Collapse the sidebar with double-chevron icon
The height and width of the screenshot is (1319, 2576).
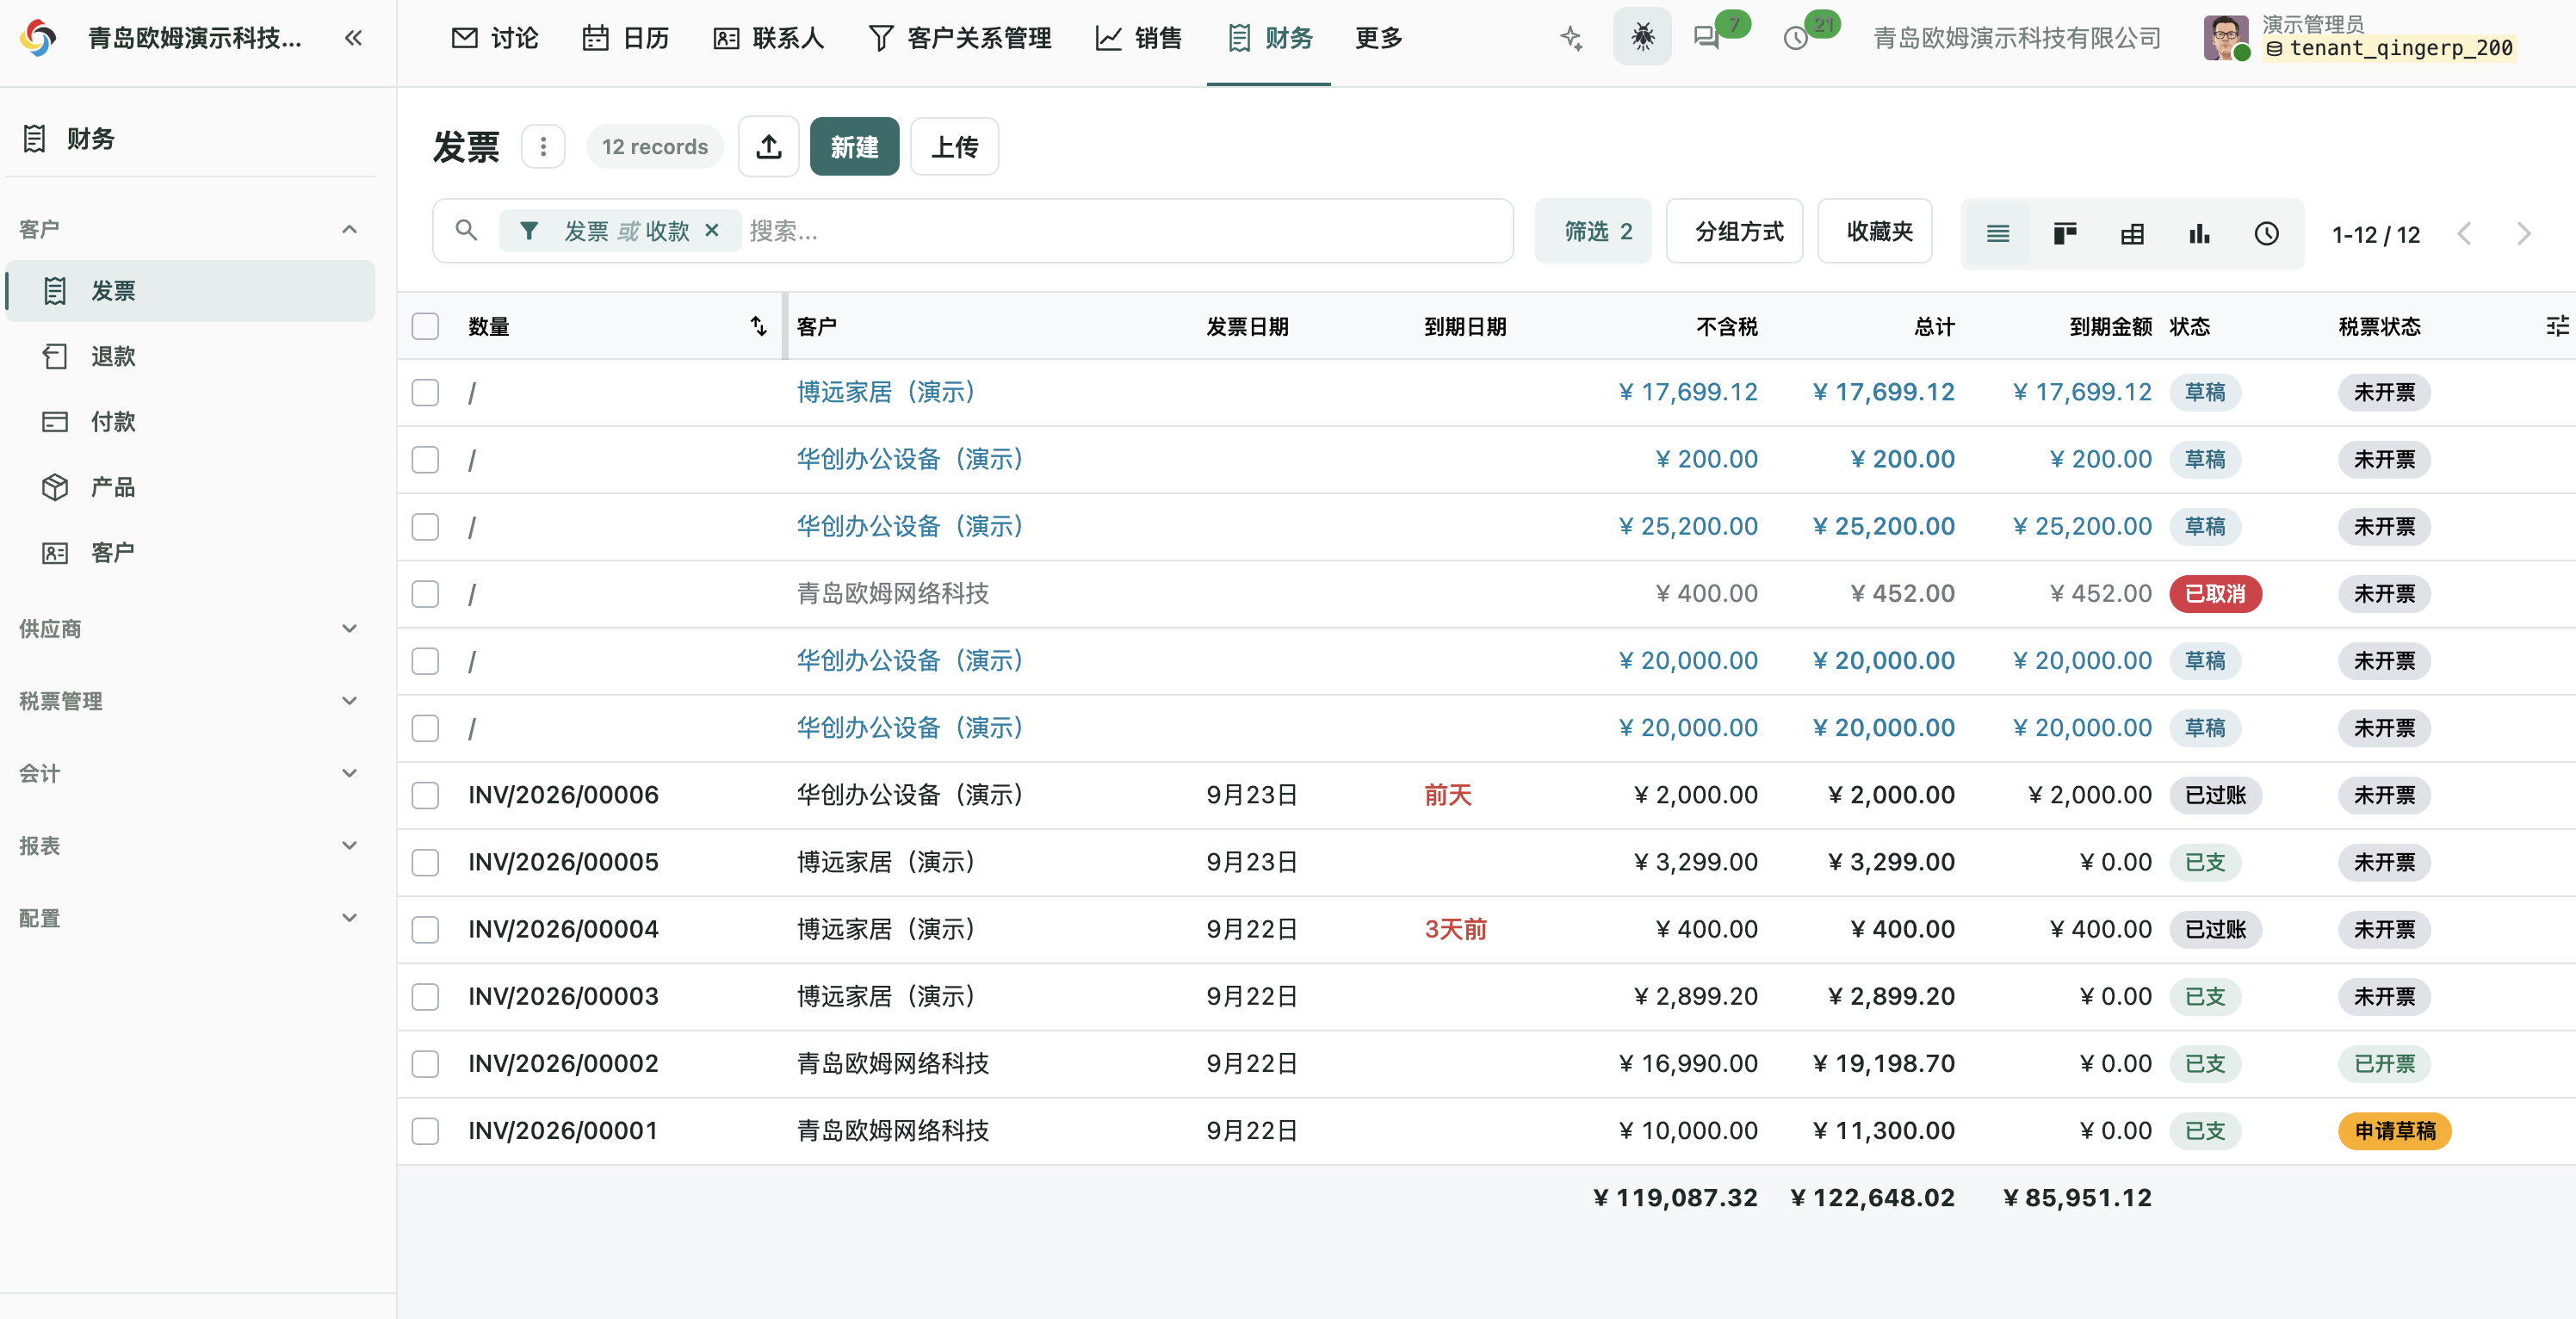(353, 38)
